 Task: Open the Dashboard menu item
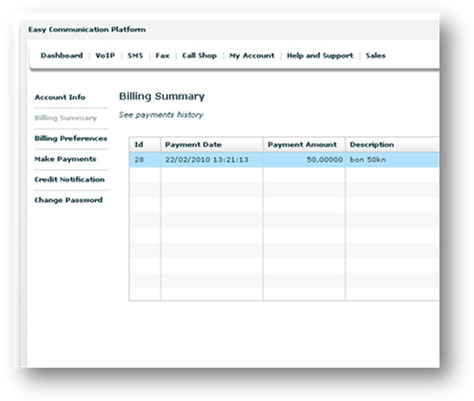[x=62, y=56]
